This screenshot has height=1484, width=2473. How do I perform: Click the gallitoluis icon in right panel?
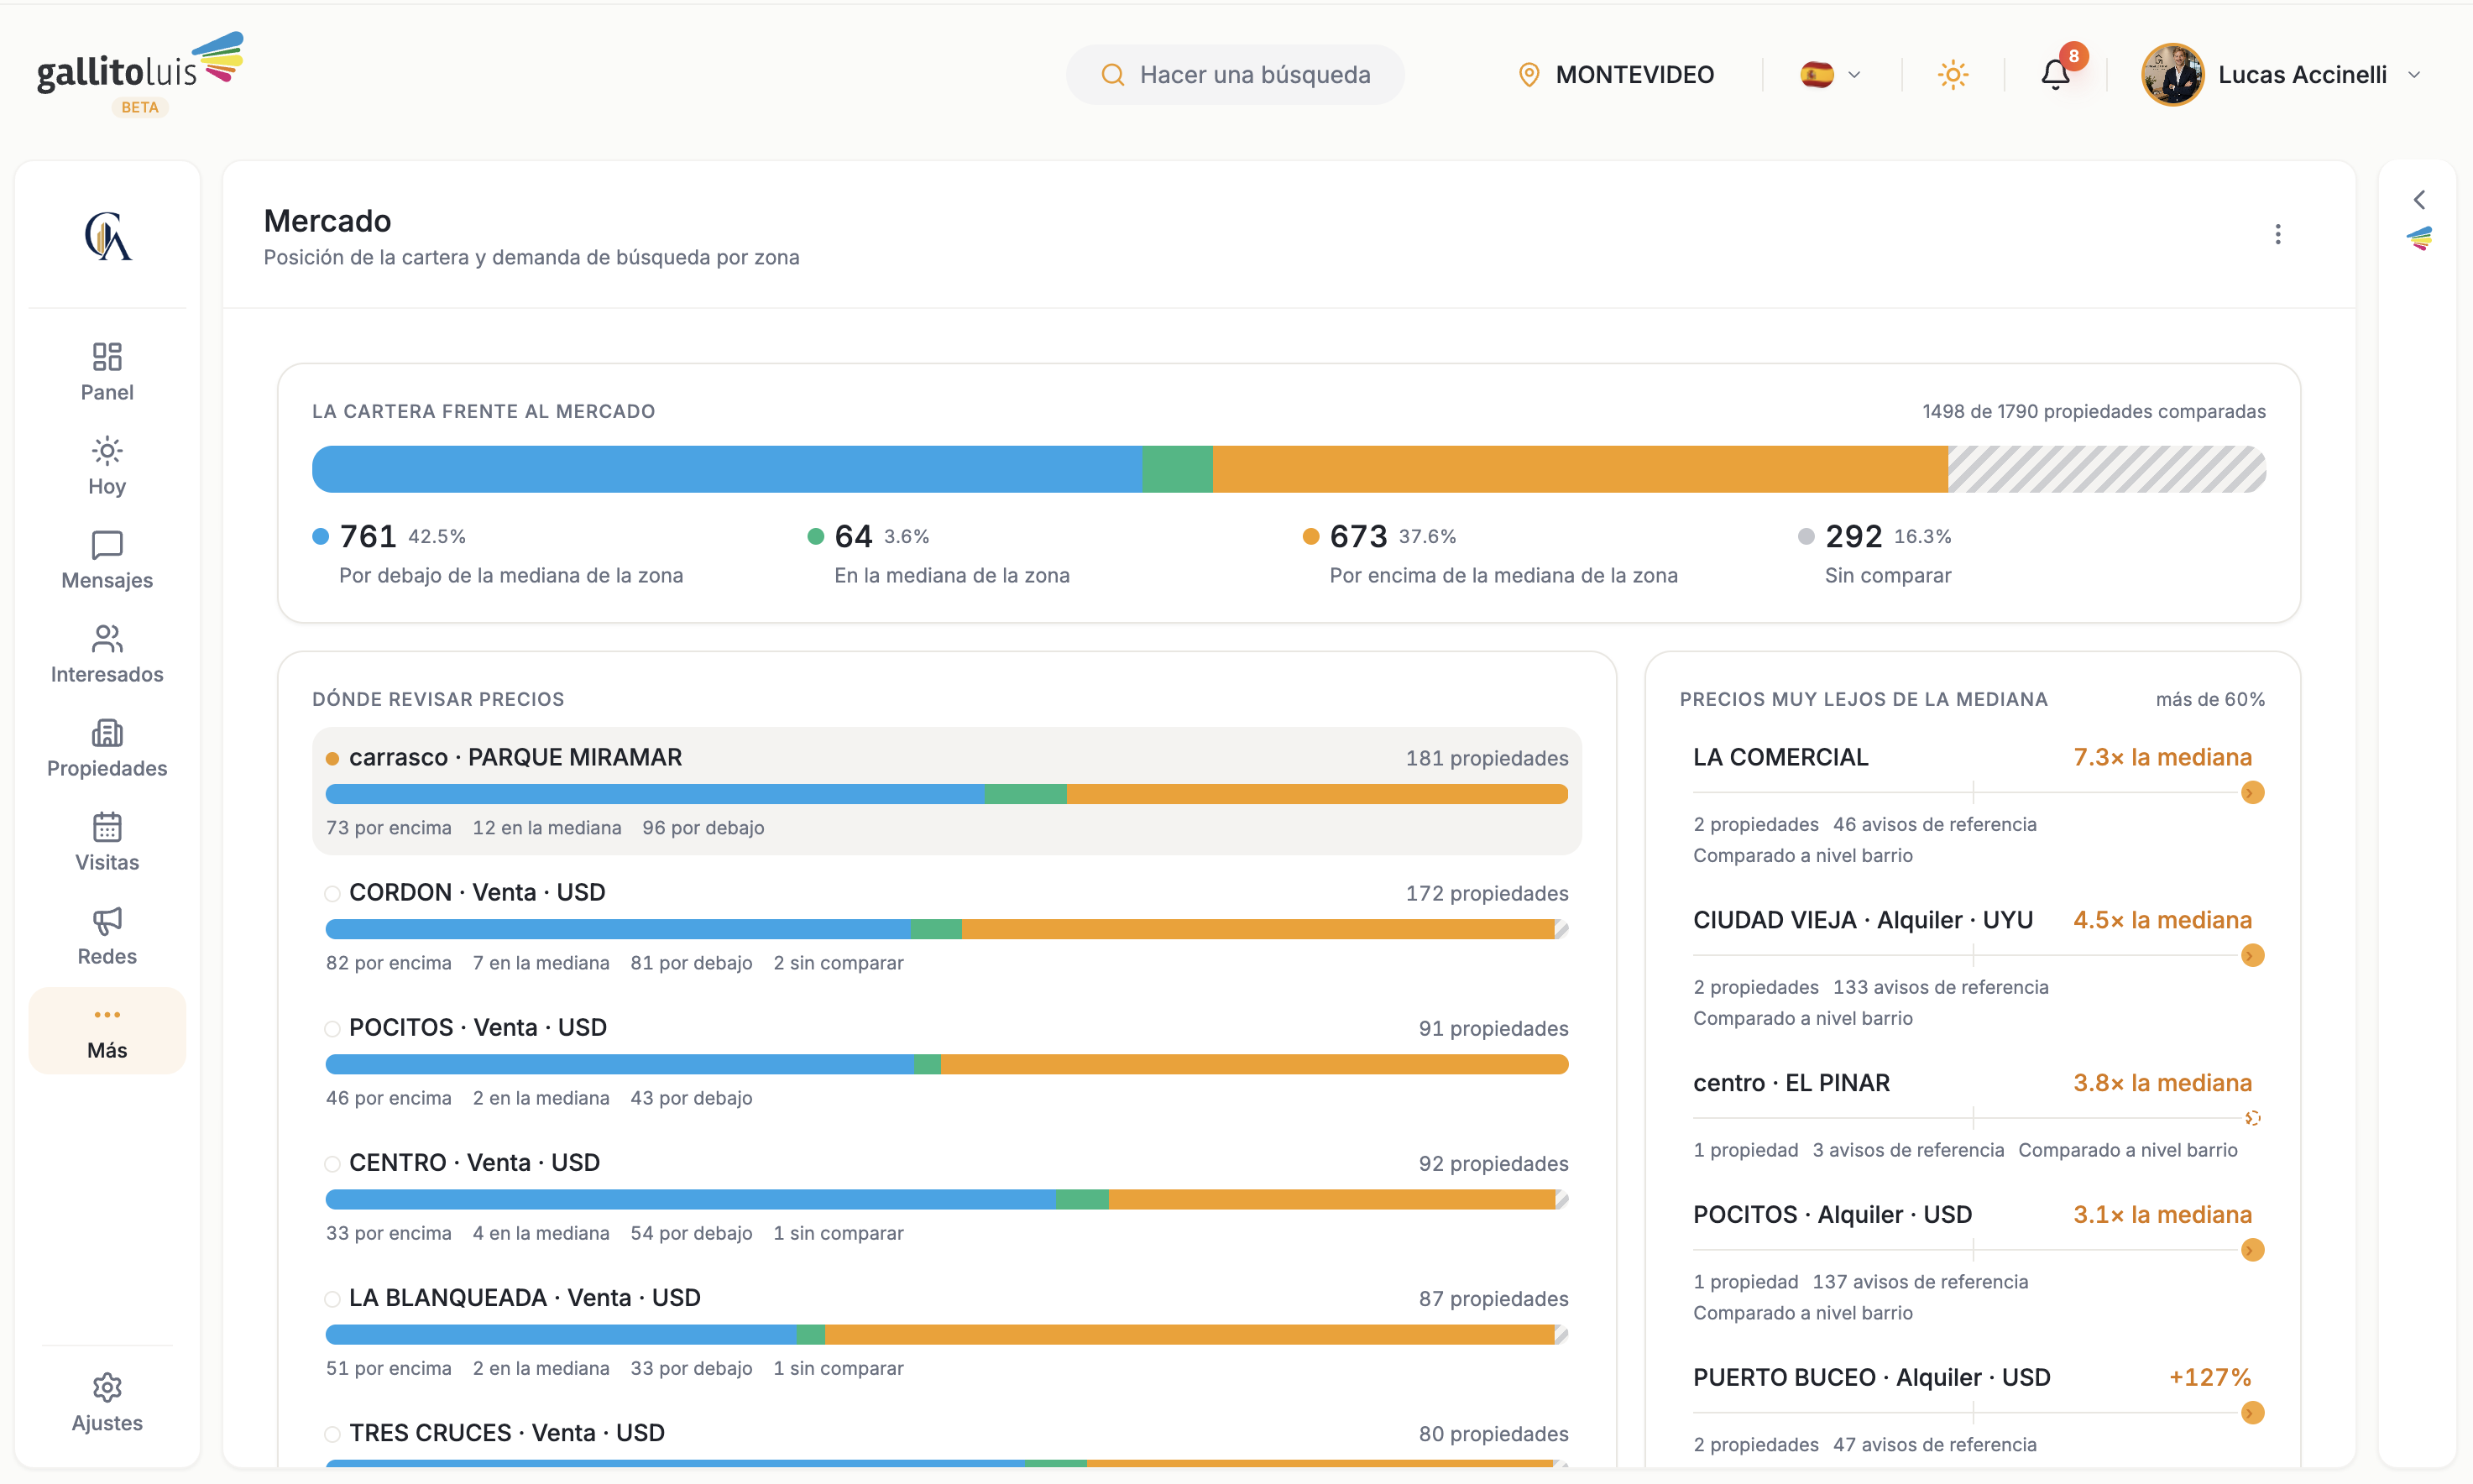2419,239
